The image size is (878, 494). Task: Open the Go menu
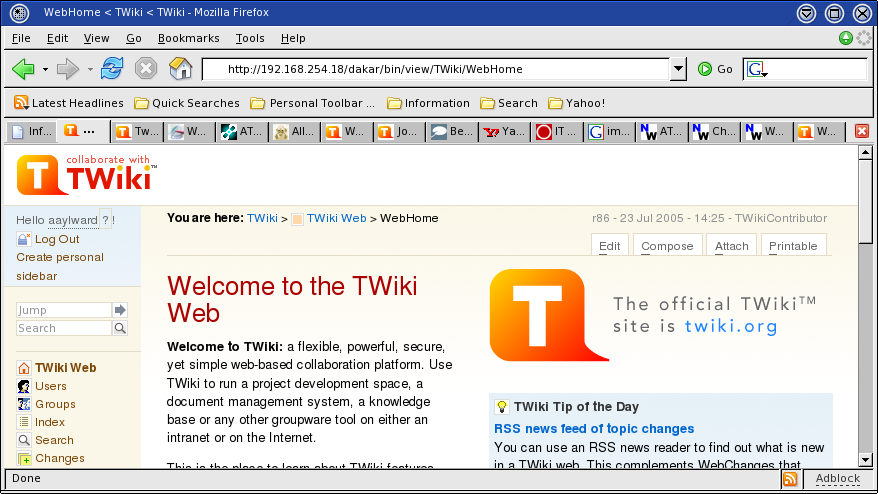point(133,38)
